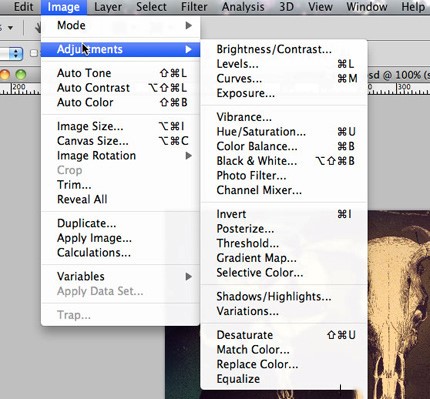Open the 3D menu
Viewport: 430px width, 399px height.
point(286,7)
